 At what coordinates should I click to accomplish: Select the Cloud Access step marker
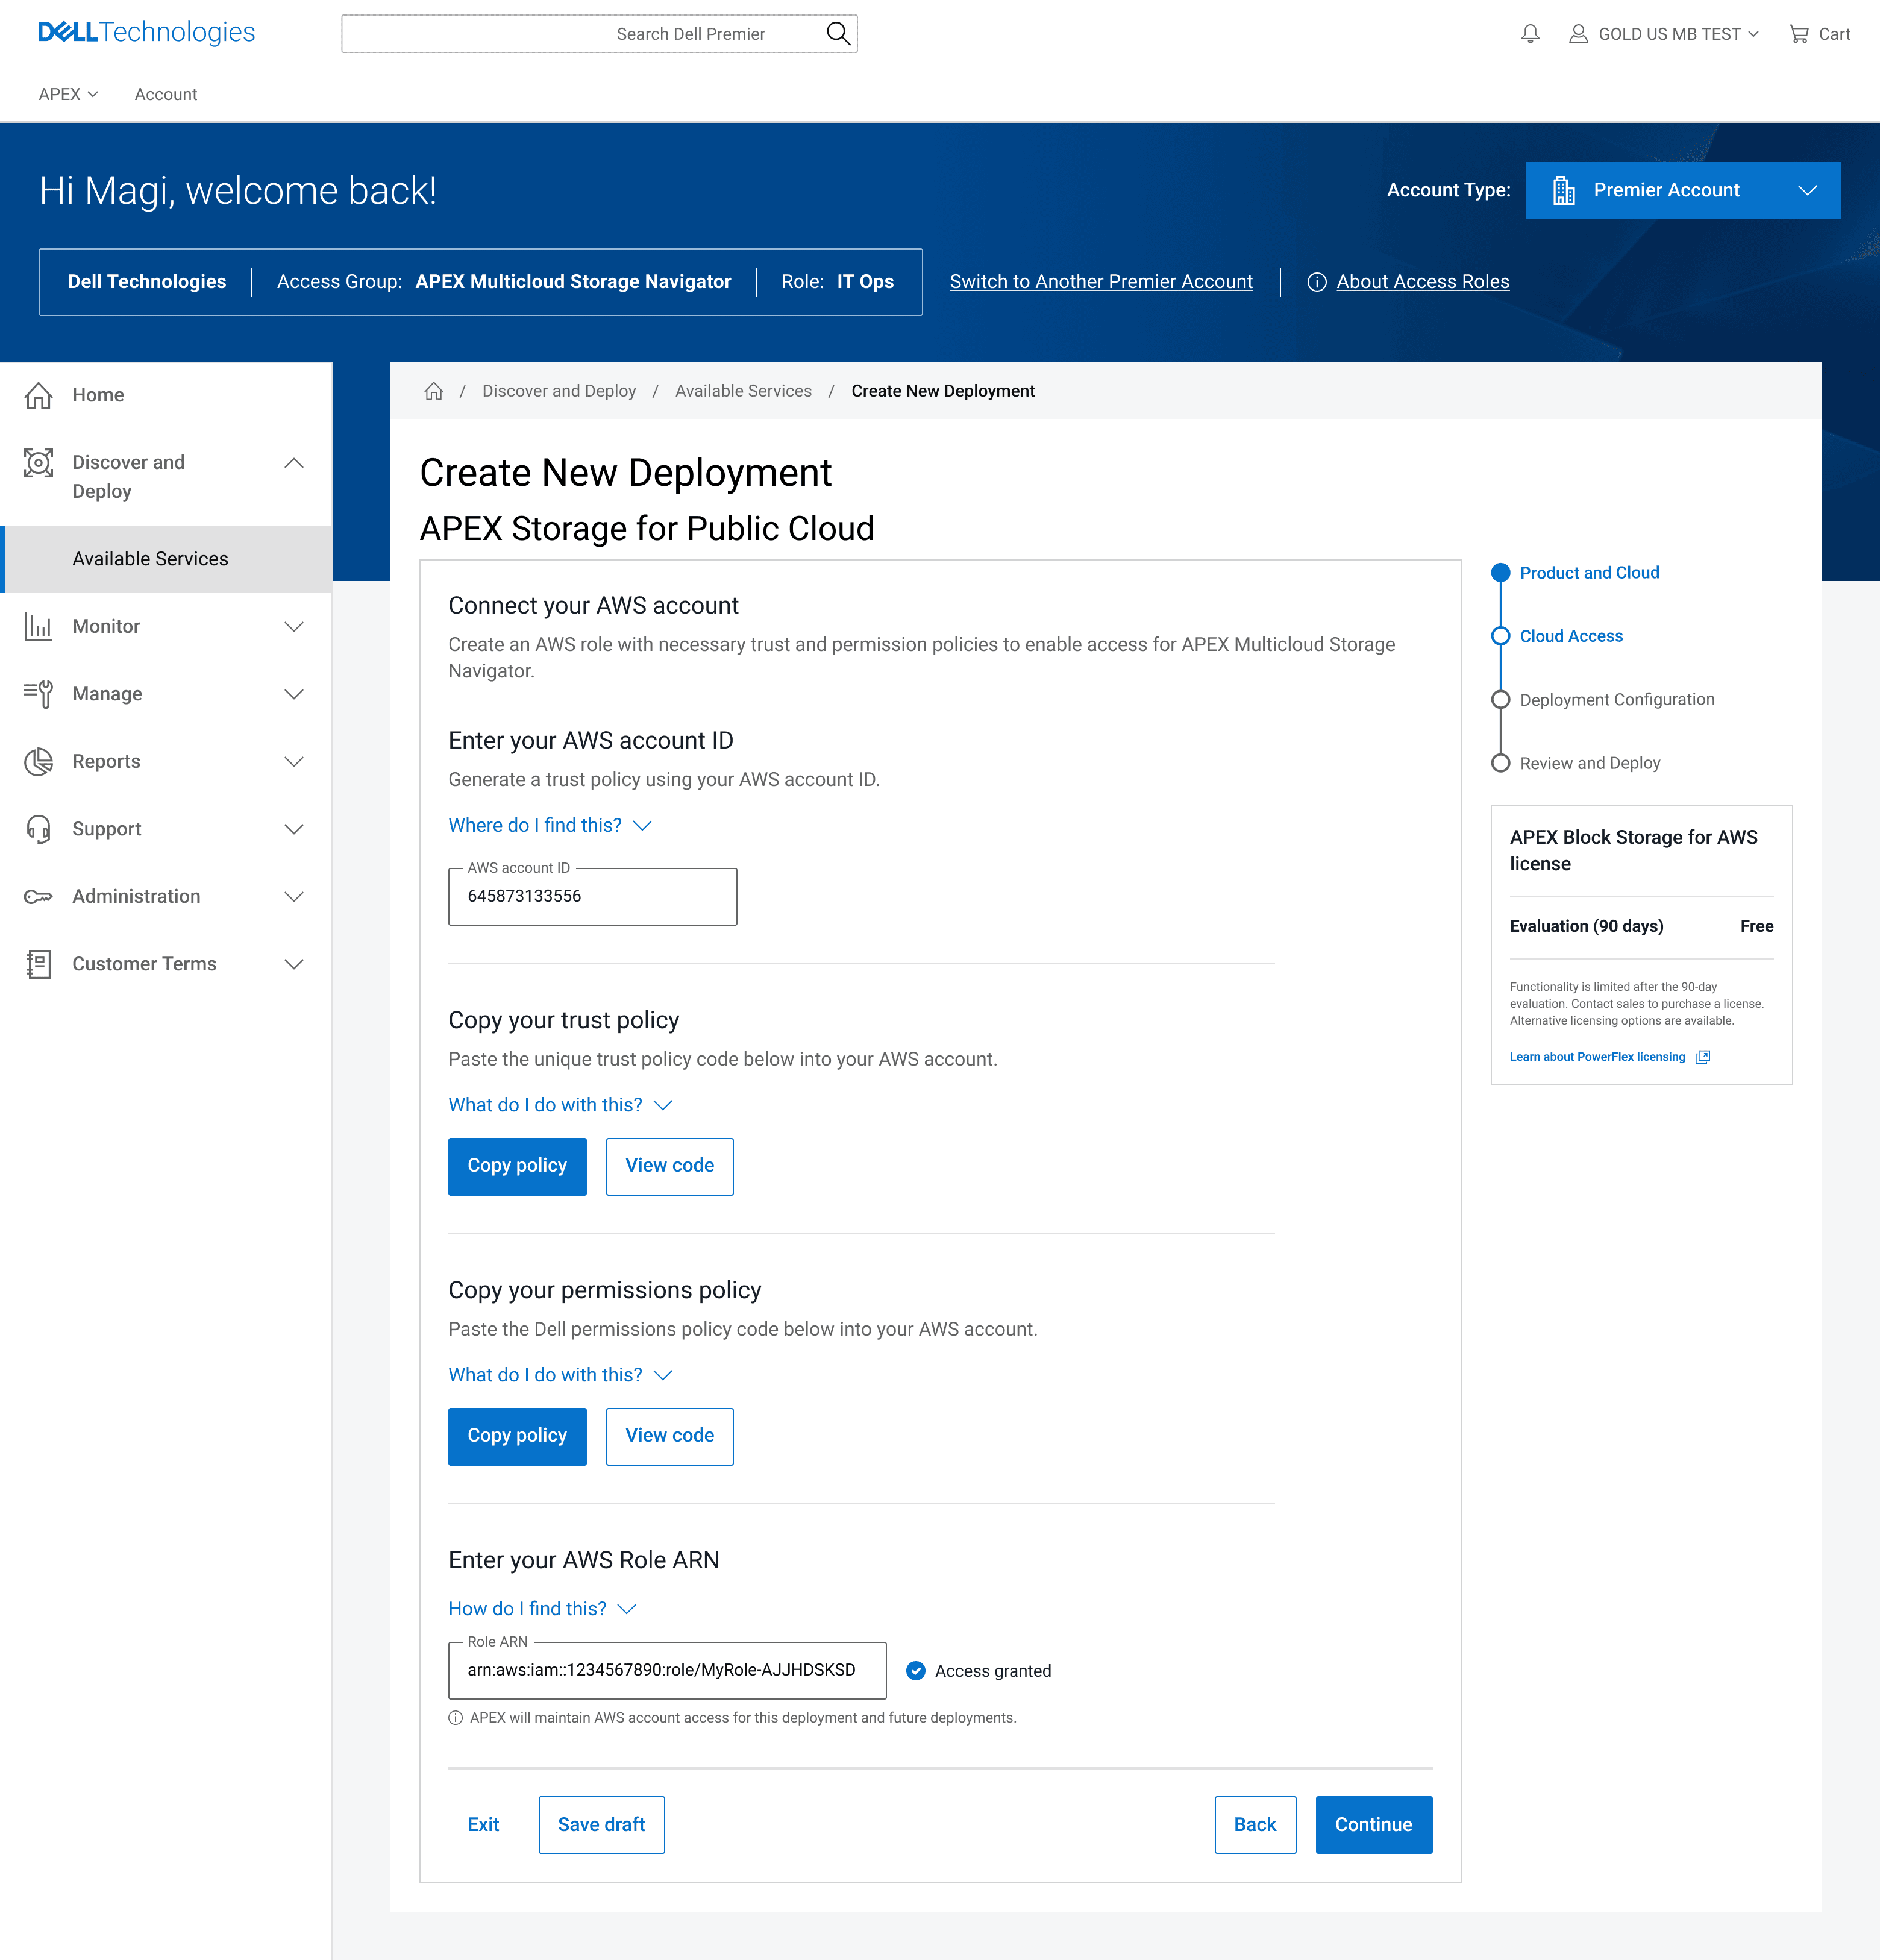click(x=1500, y=636)
